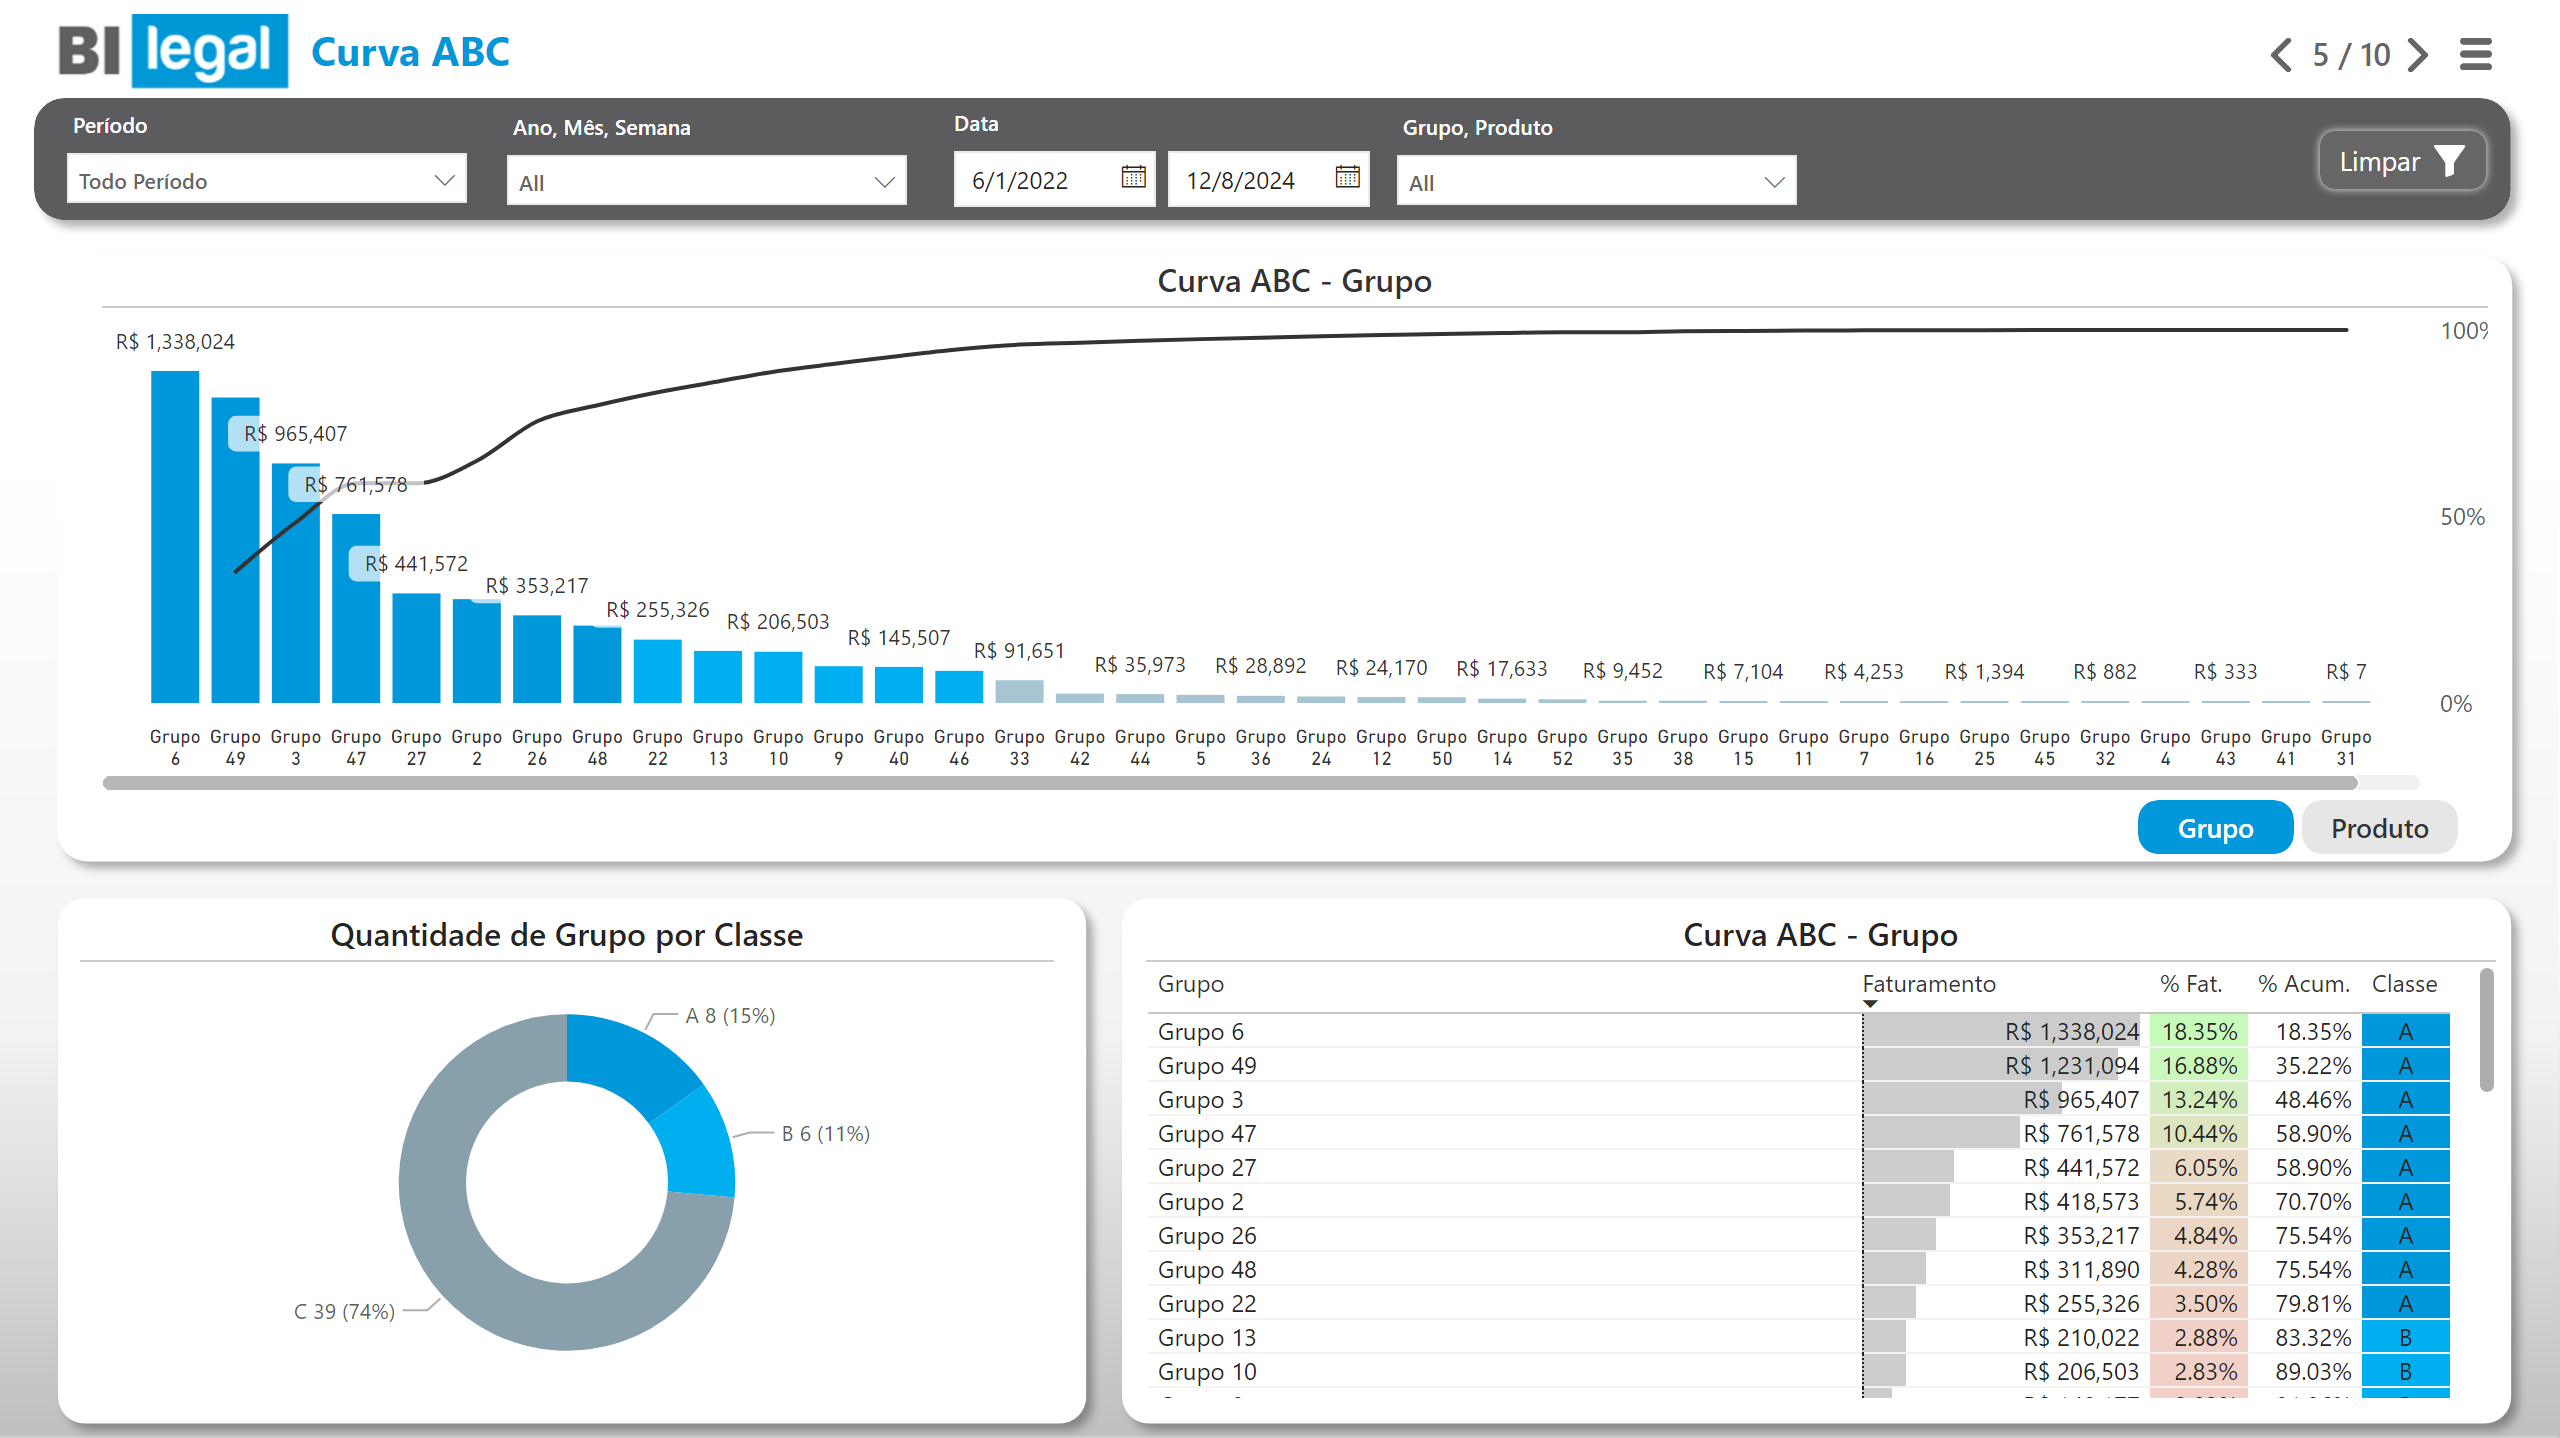Open the start date calendar picker
2560x1438 pixels.
click(1133, 178)
